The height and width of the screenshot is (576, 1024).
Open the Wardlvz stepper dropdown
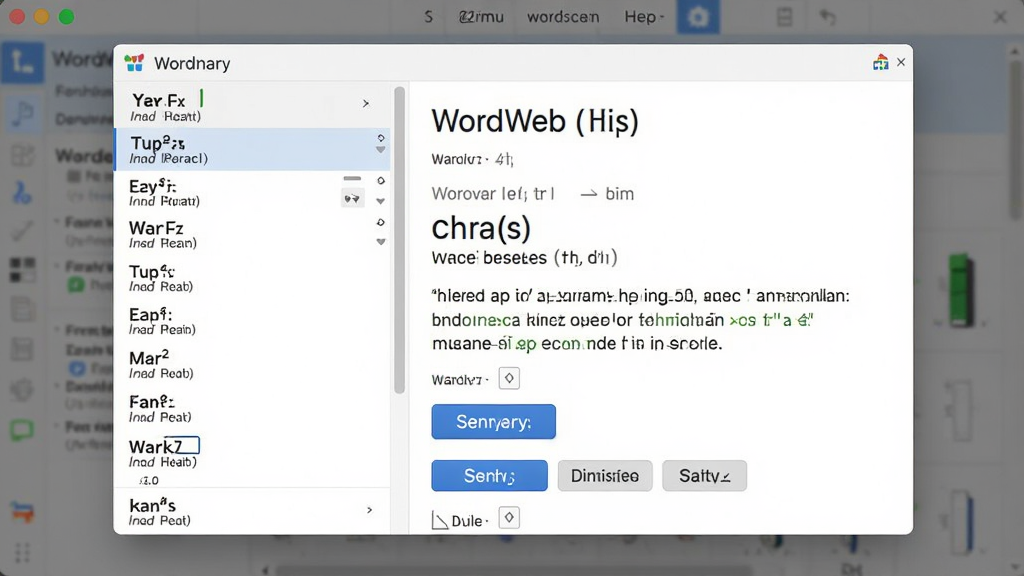[509, 378]
